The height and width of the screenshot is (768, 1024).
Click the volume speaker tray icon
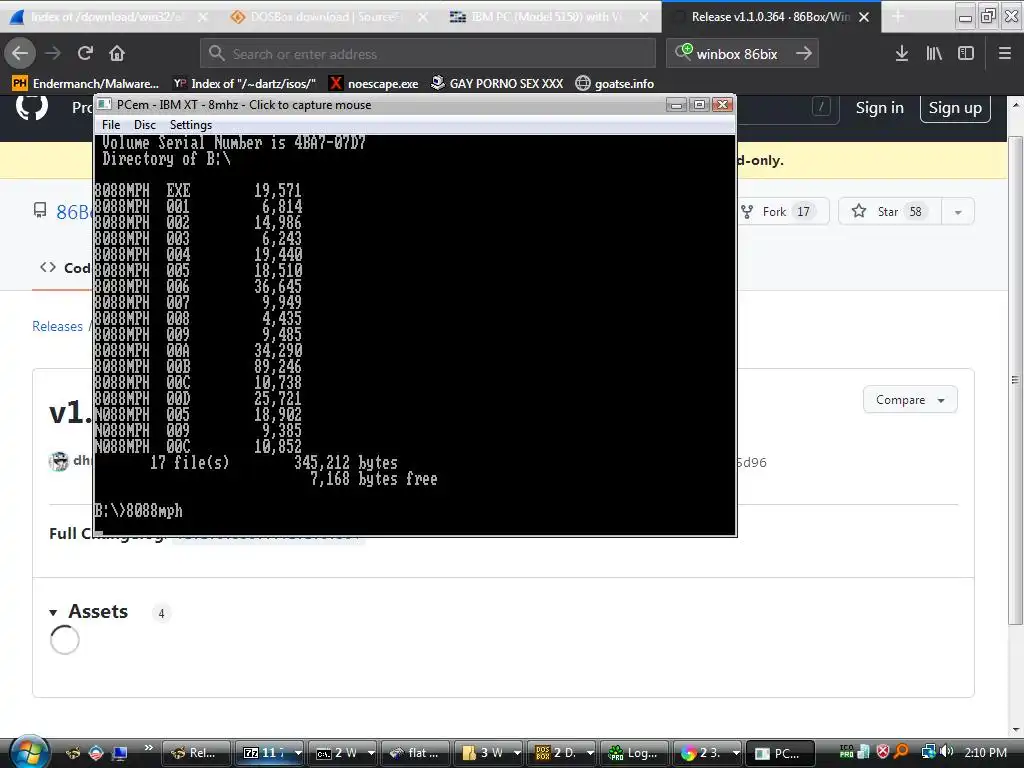point(947,752)
